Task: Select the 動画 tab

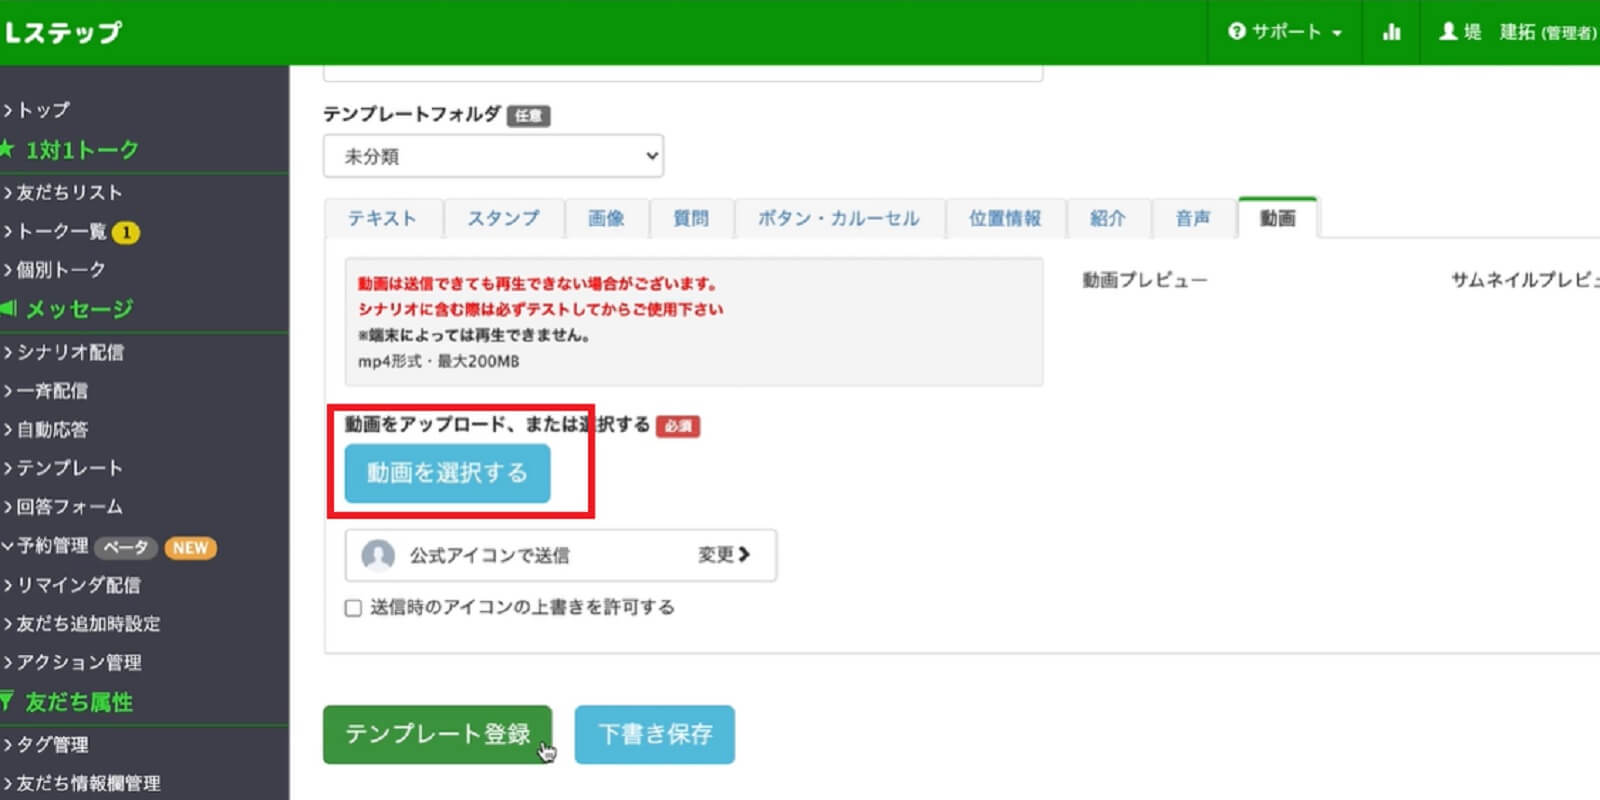Action: pyautogui.click(x=1278, y=218)
